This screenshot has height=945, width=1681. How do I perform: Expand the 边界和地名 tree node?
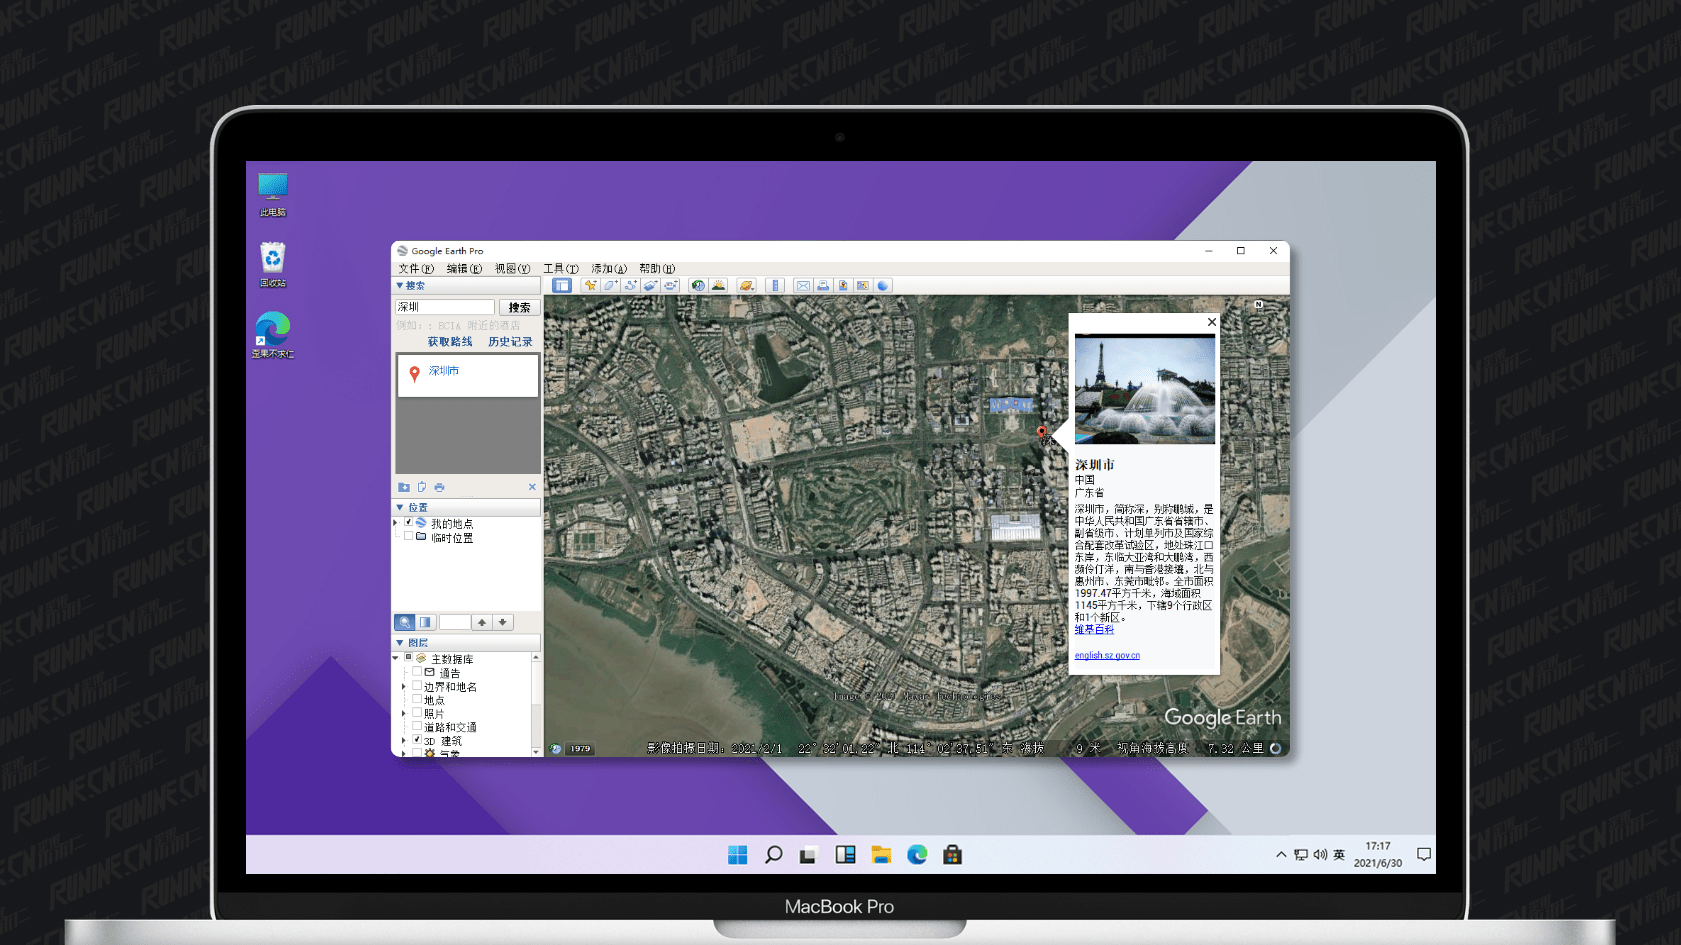404,687
